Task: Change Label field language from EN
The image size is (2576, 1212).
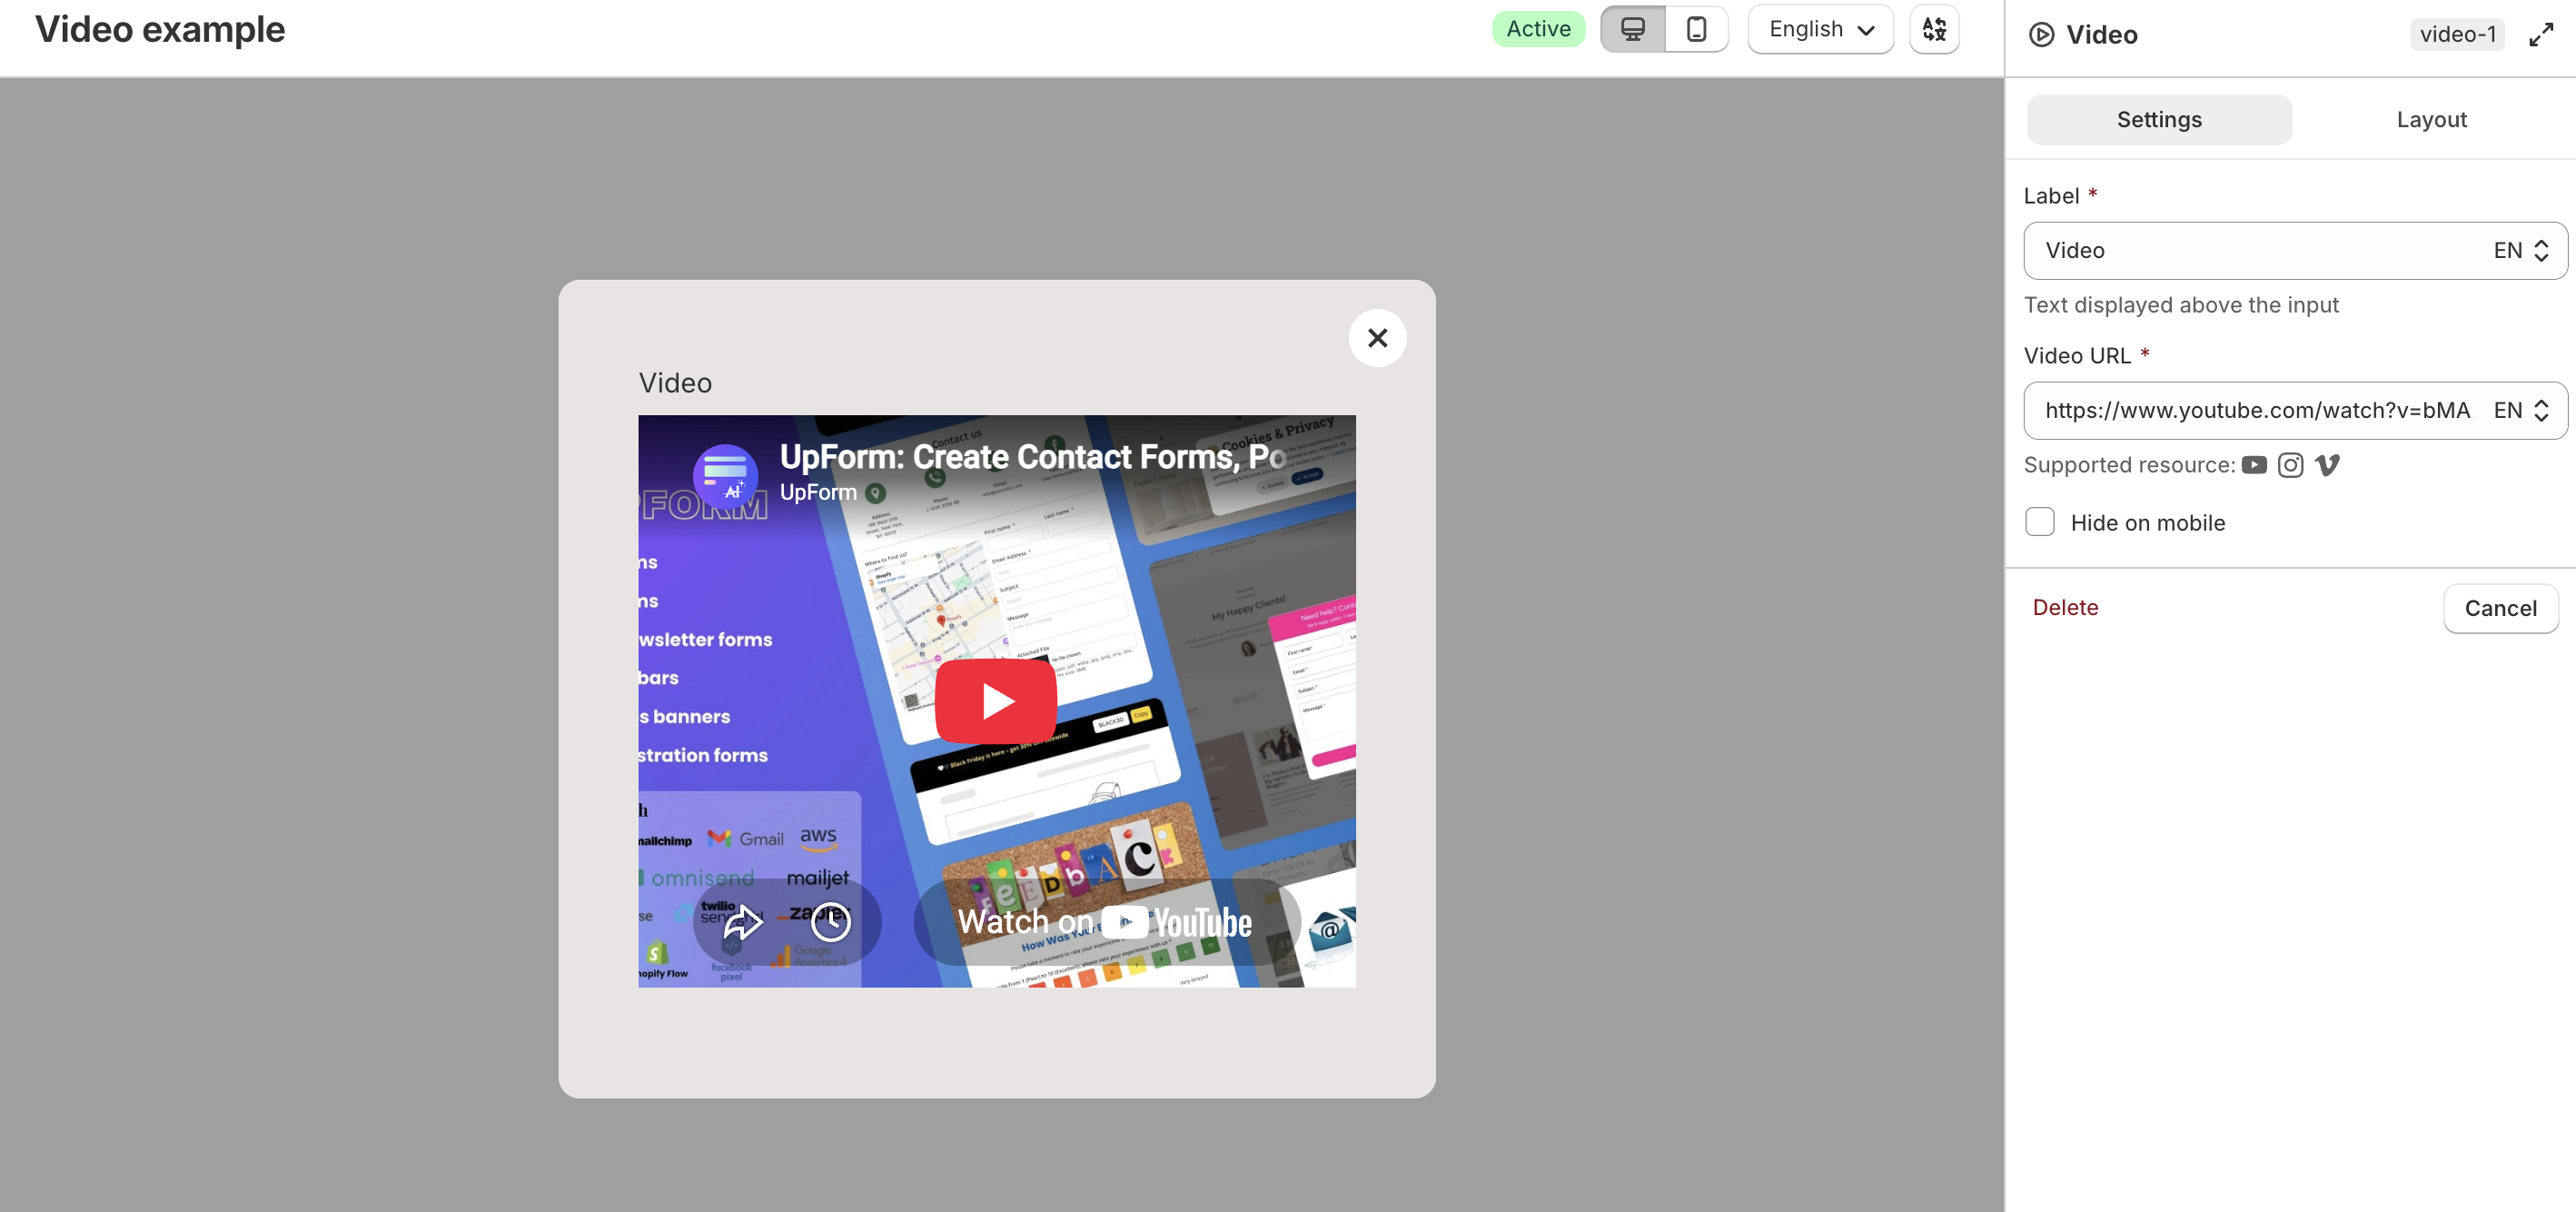Action: tap(2521, 251)
